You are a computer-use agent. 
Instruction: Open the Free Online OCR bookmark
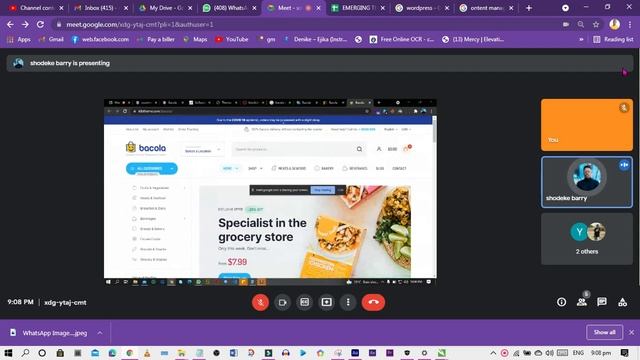402,40
